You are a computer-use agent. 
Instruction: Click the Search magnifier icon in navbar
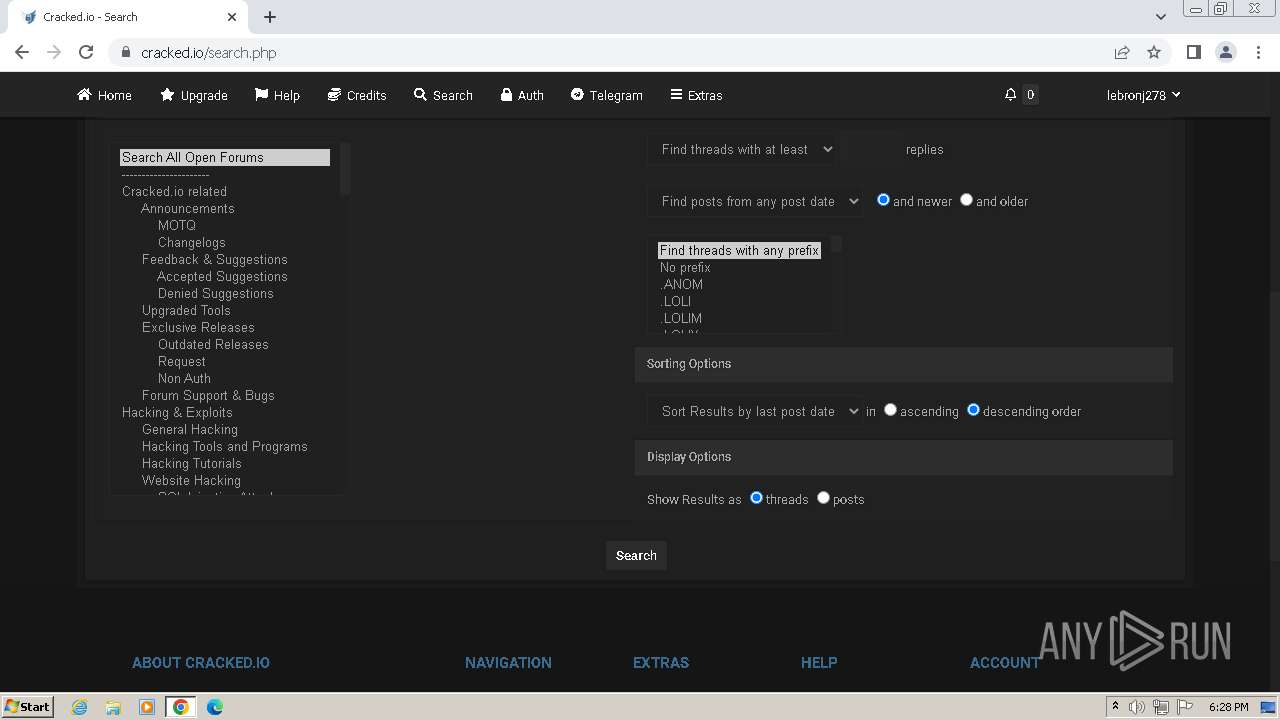click(x=420, y=95)
